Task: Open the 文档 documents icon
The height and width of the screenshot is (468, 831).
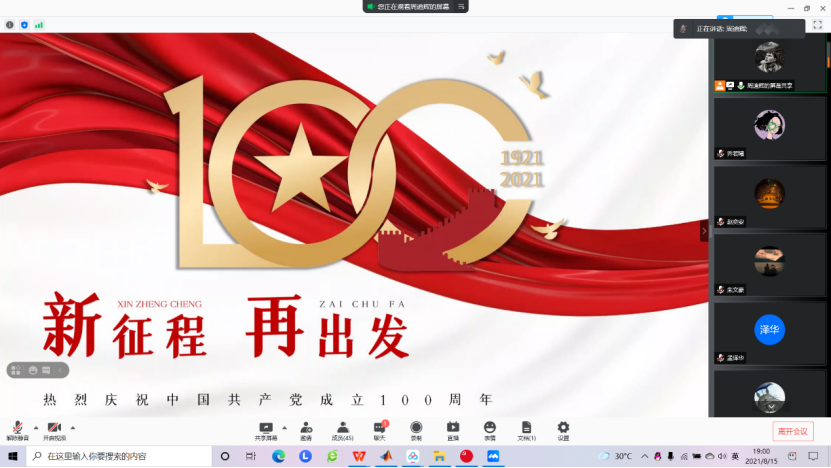Action: (526, 430)
